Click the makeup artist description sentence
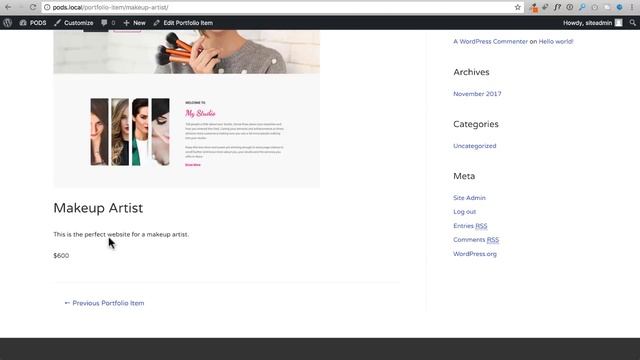 tap(121, 234)
